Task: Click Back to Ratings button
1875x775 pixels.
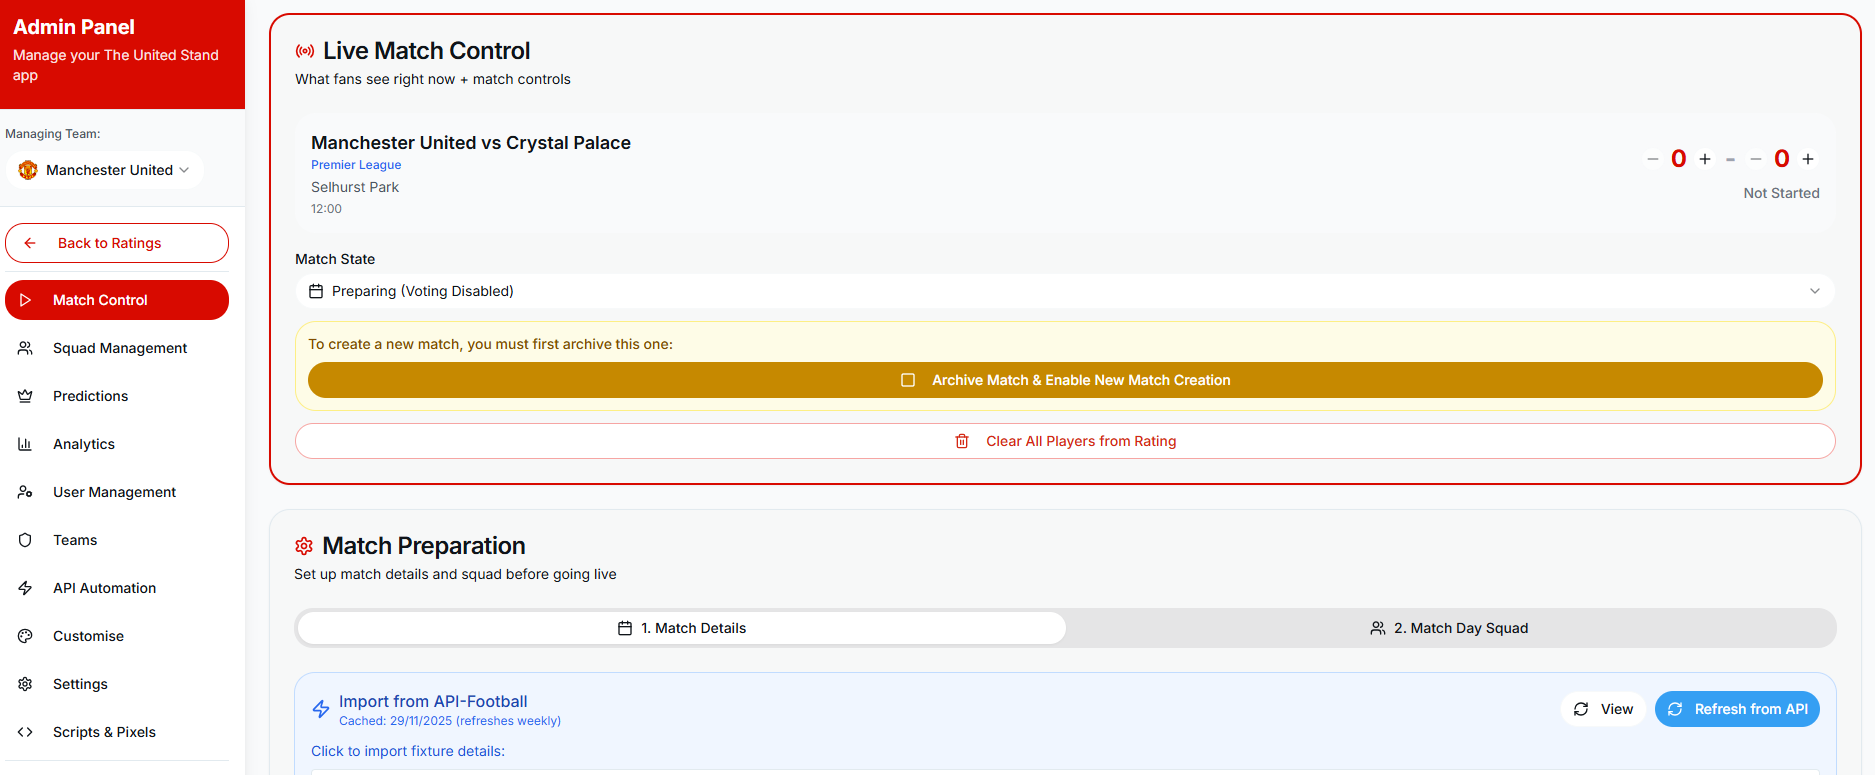Action: [117, 243]
